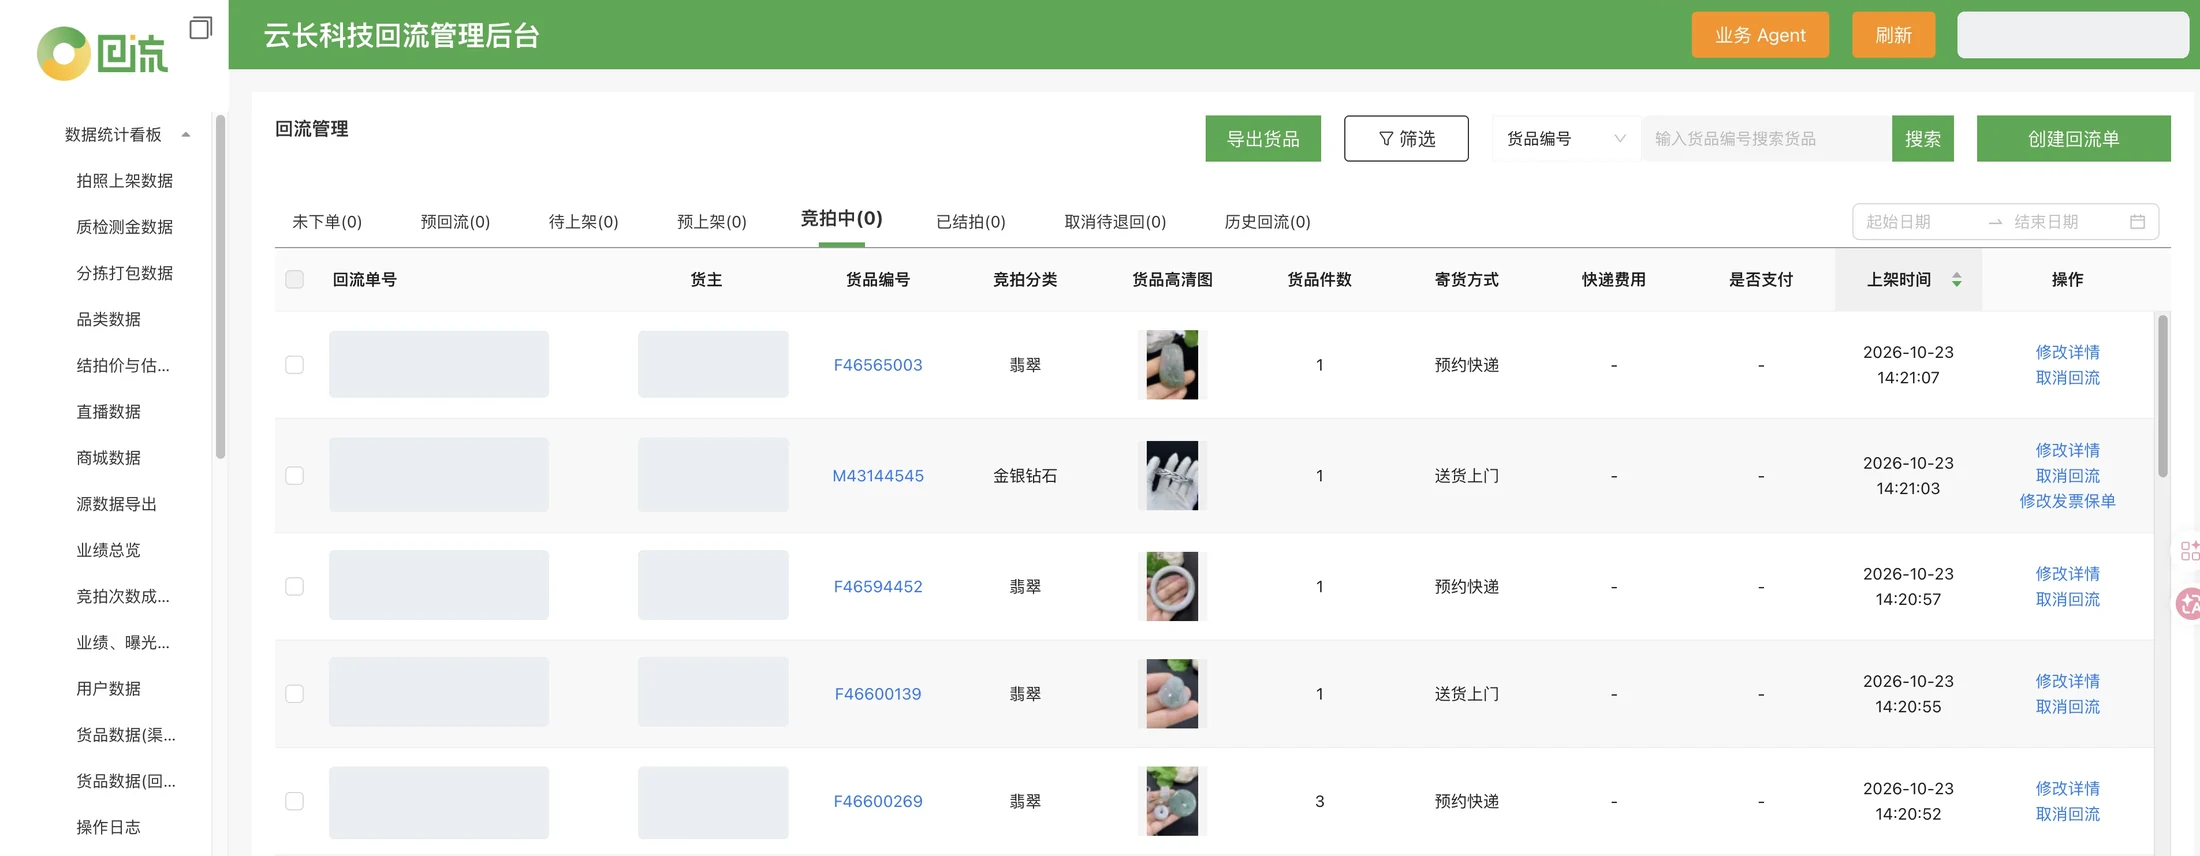The width and height of the screenshot is (2200, 856).
Task: Click the 创建回流单 button
Action: pyautogui.click(x=2073, y=139)
